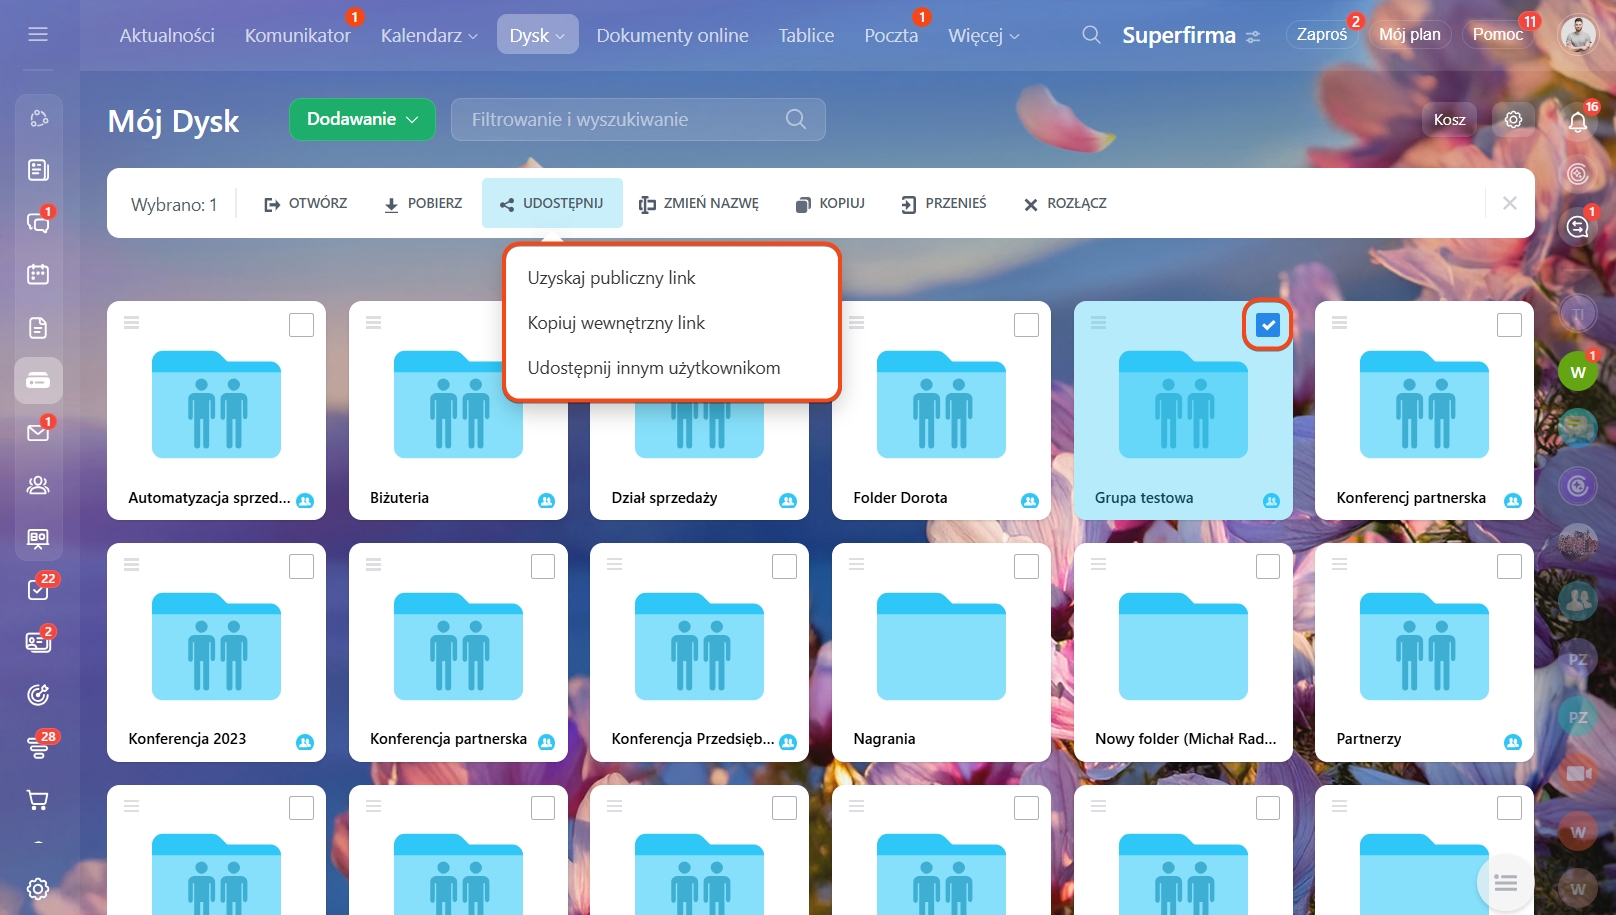Click search icon in filter field
1616x915 pixels.
point(796,119)
